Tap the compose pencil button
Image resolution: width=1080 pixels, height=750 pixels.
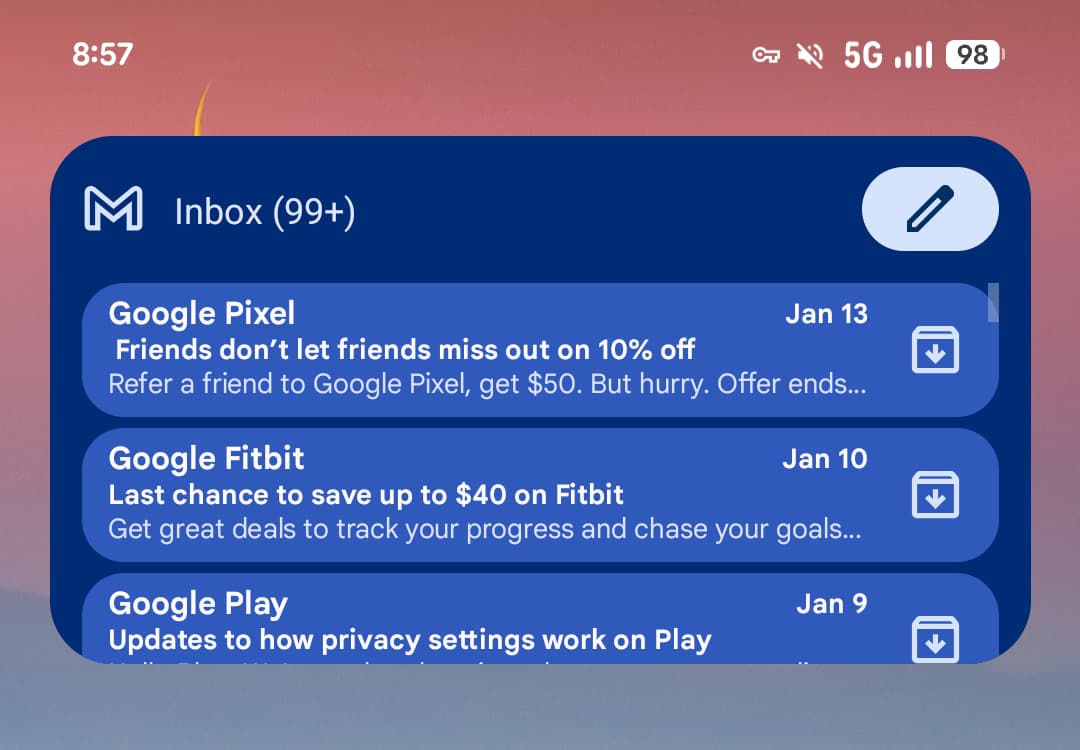pyautogui.click(x=930, y=209)
